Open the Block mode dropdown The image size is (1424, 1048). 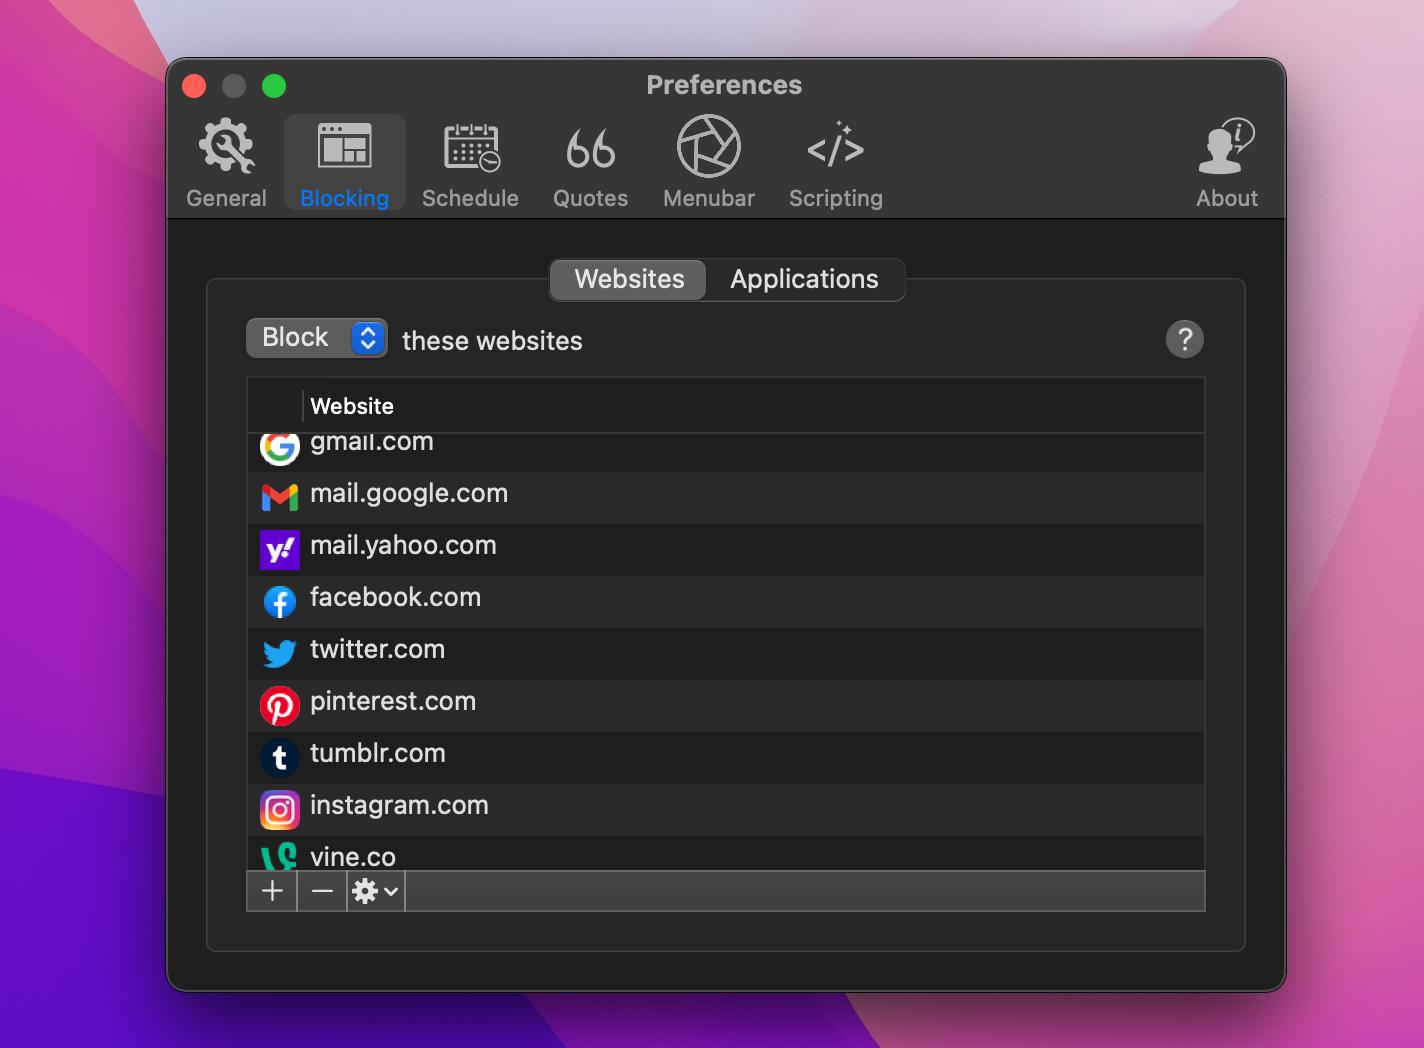[x=317, y=338]
